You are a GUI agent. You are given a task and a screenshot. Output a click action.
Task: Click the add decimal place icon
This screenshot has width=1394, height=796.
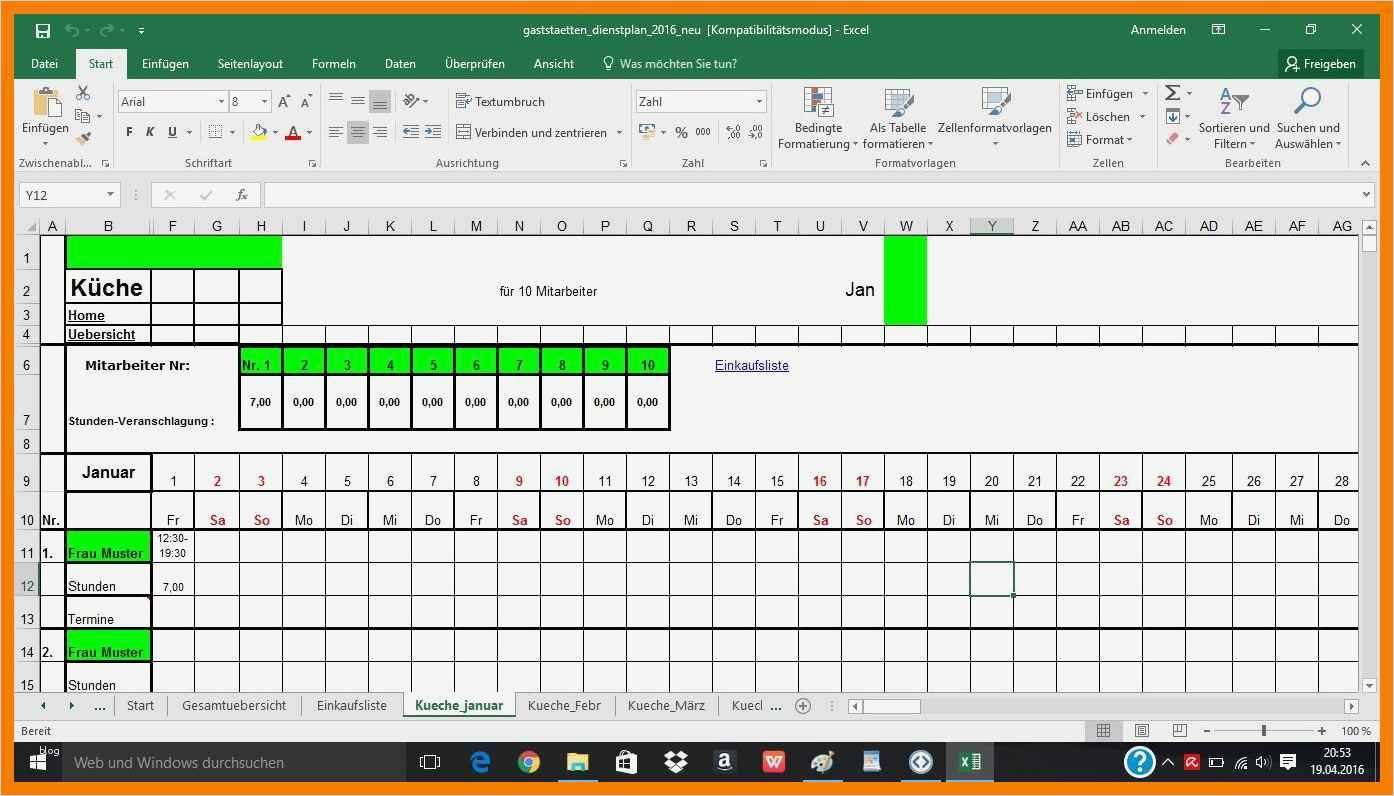pos(733,132)
